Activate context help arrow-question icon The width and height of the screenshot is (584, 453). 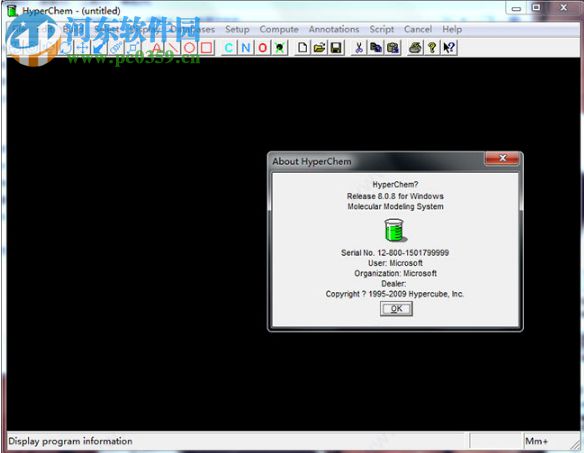pos(449,48)
